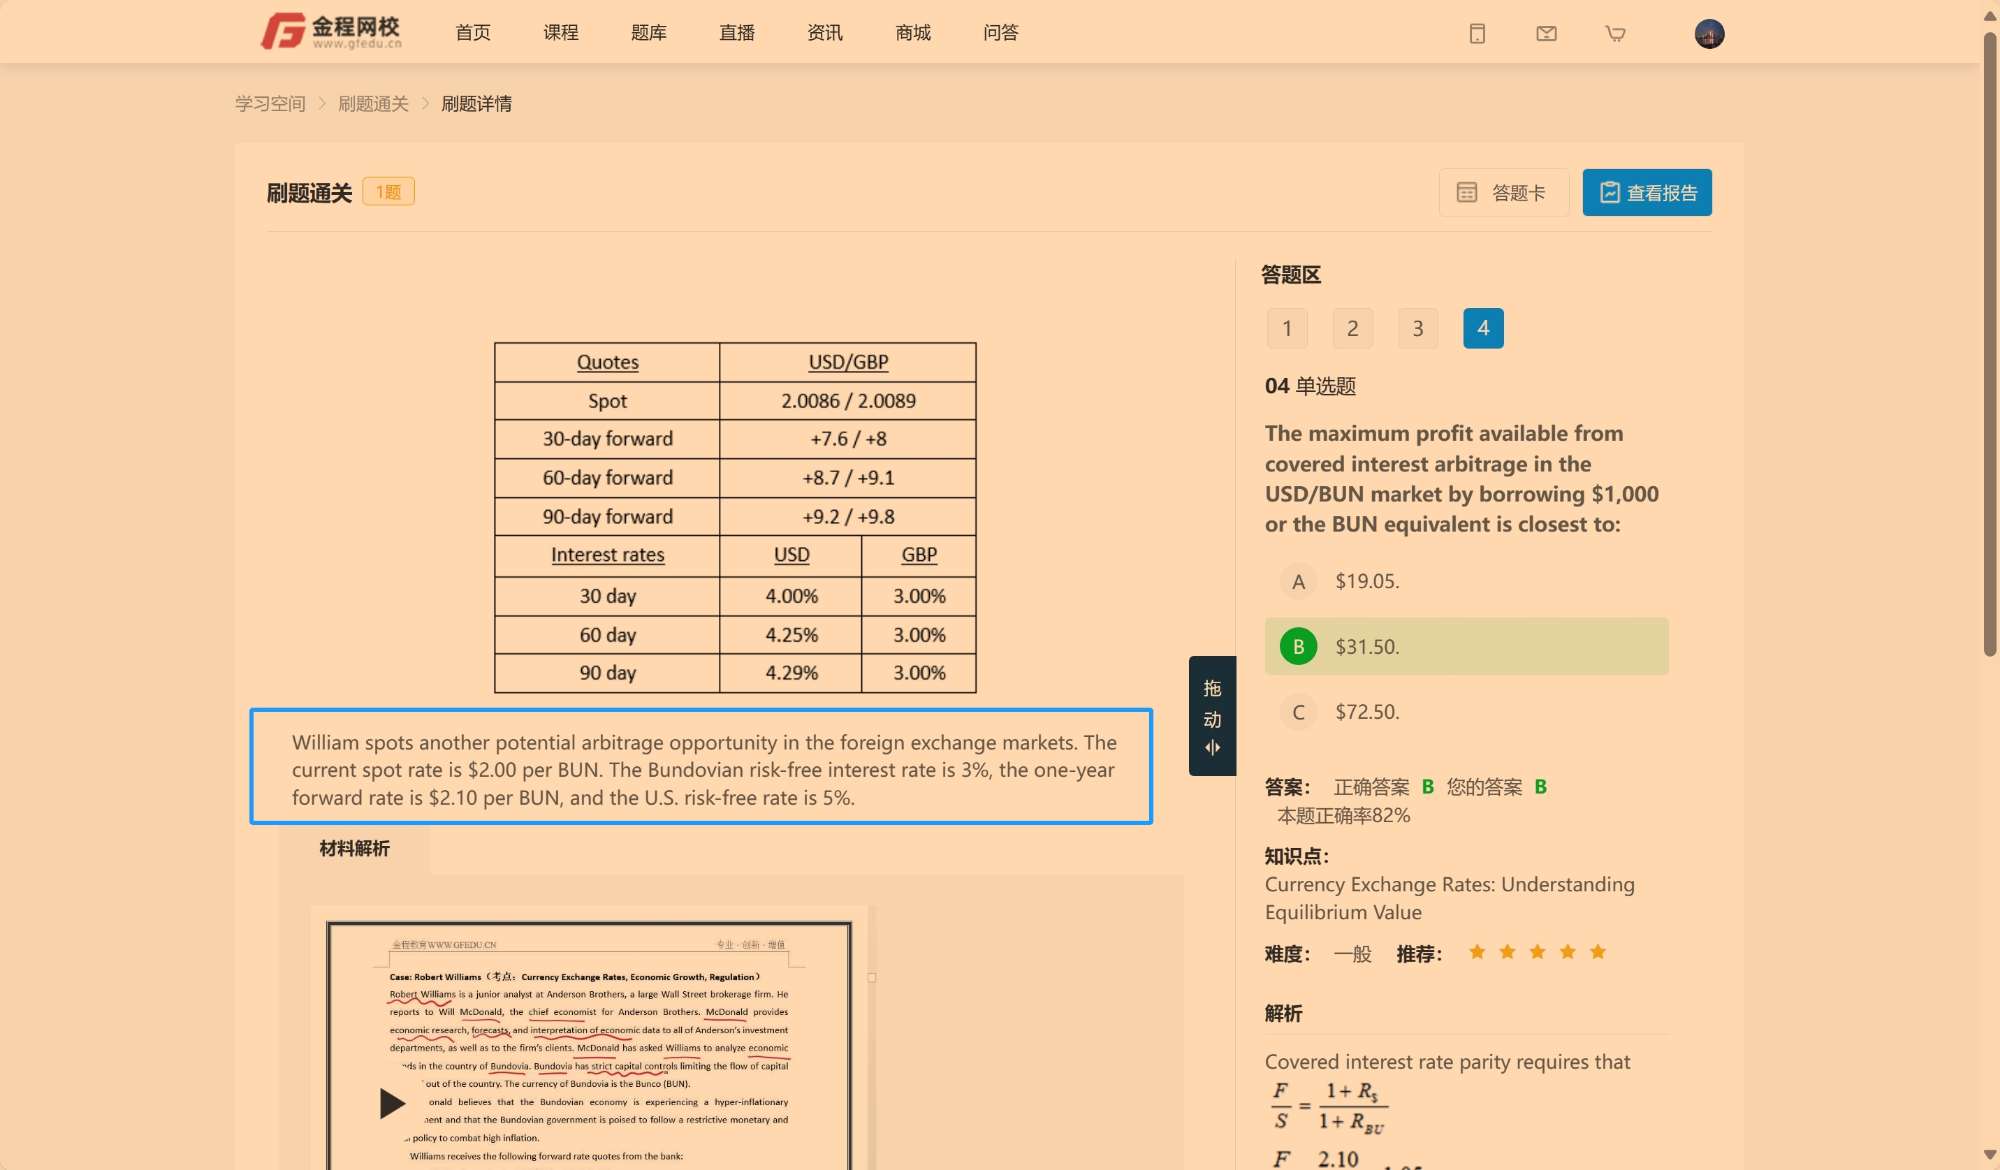2000x1170 pixels.
Task: Click the fifth recommendation star
Action: (1598, 952)
